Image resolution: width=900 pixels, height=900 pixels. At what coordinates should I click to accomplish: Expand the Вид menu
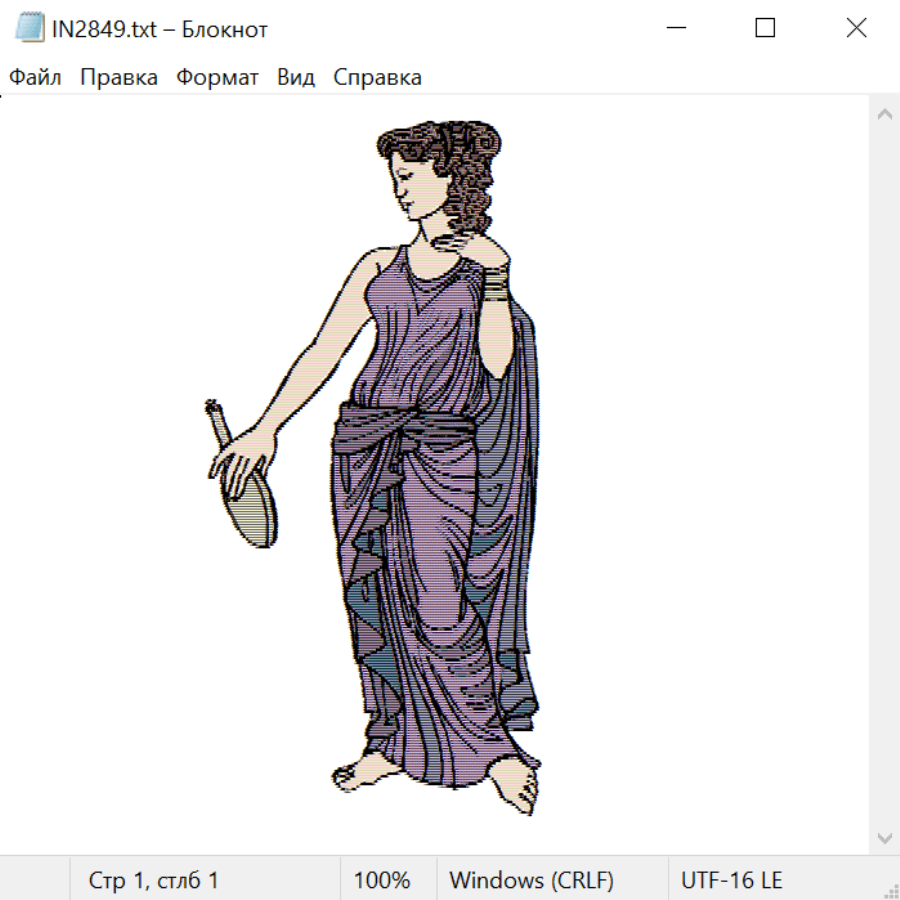(295, 78)
